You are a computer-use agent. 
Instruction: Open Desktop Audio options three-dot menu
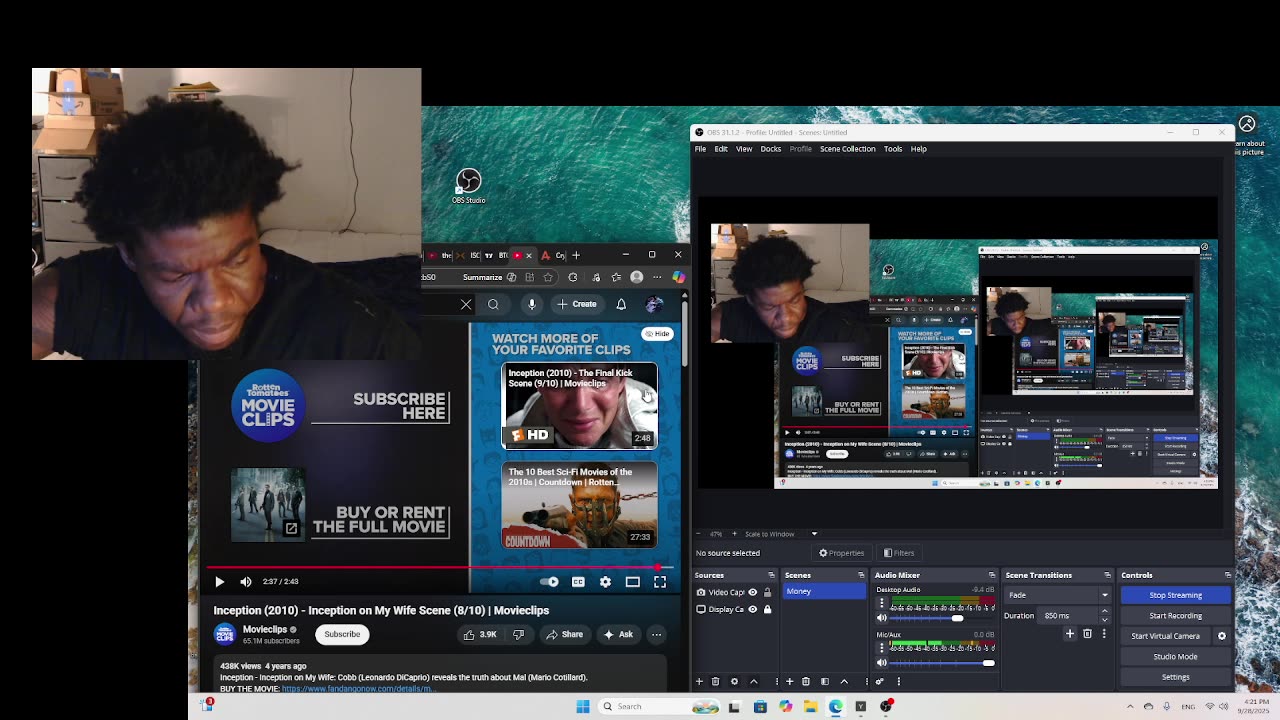pos(881,604)
